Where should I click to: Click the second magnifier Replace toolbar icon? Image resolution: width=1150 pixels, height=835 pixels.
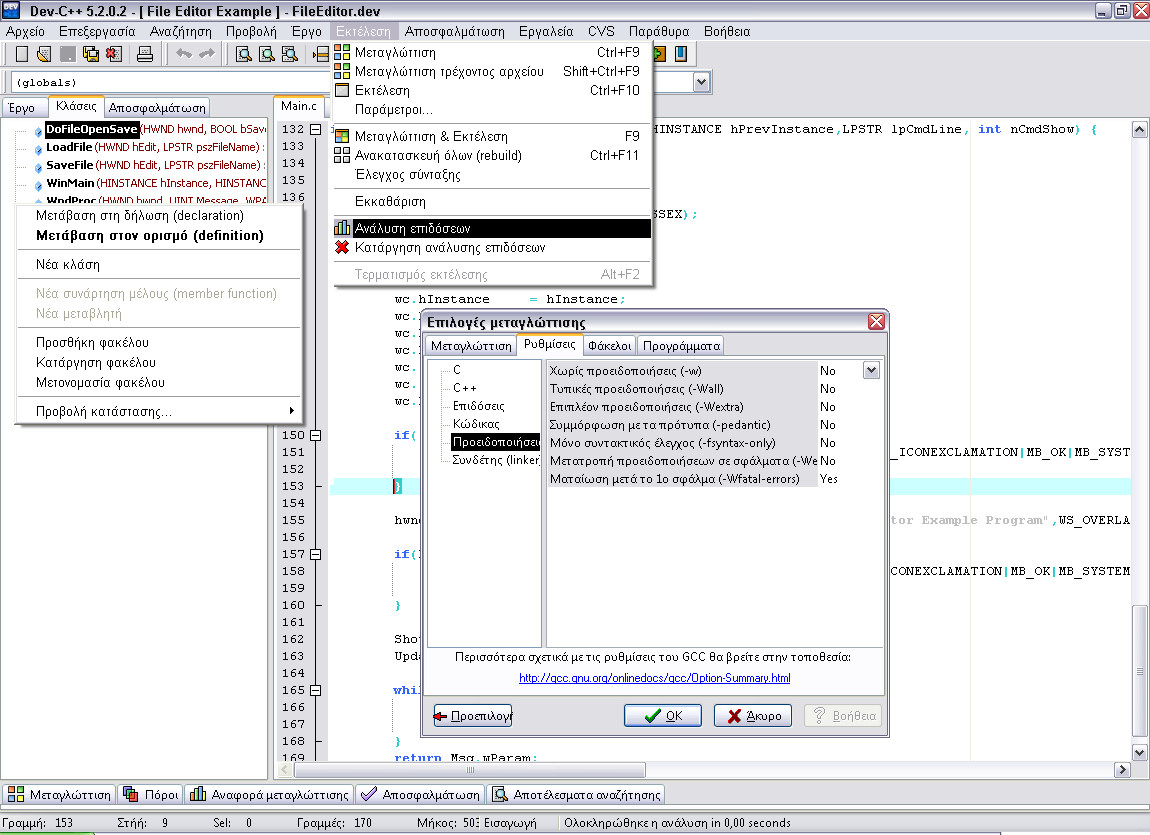(x=267, y=54)
